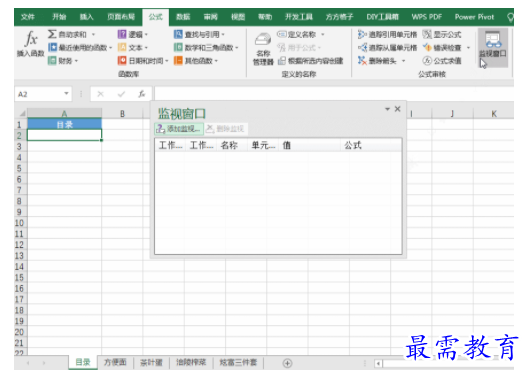Select row 10 header

pyautogui.click(x=19, y=223)
